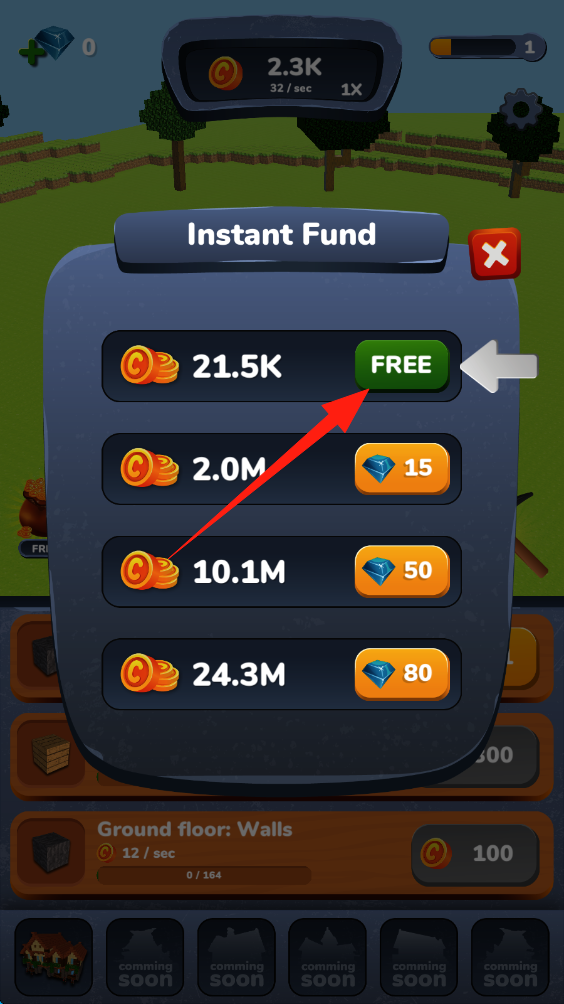Tap the green plus to add gems
This screenshot has width=564, height=1004.
point(31,53)
